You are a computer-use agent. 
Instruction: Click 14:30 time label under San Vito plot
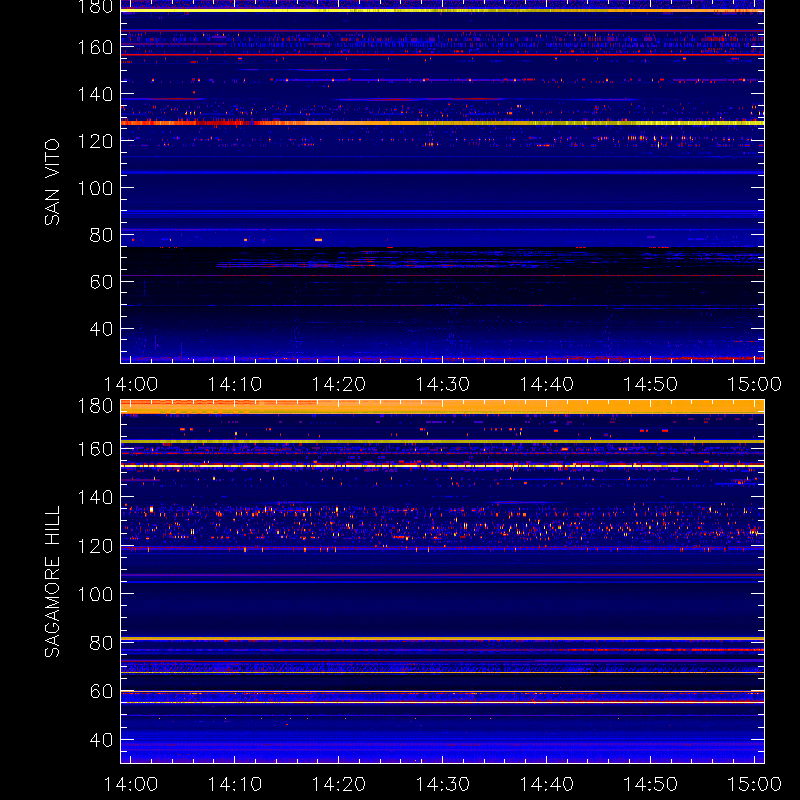coord(443,384)
